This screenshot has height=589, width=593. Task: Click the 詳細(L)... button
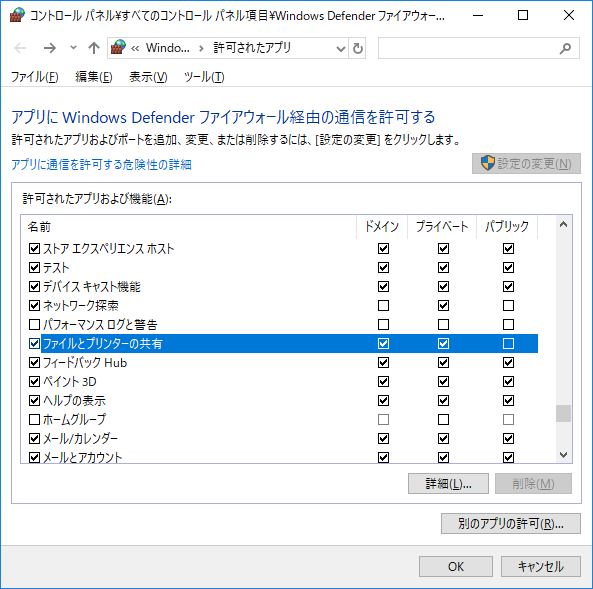[448, 483]
